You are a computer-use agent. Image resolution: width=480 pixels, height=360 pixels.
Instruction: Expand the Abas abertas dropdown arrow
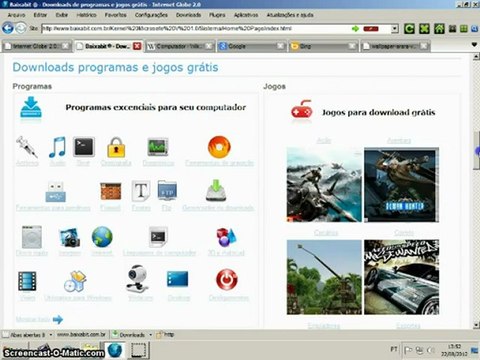(x=51, y=334)
